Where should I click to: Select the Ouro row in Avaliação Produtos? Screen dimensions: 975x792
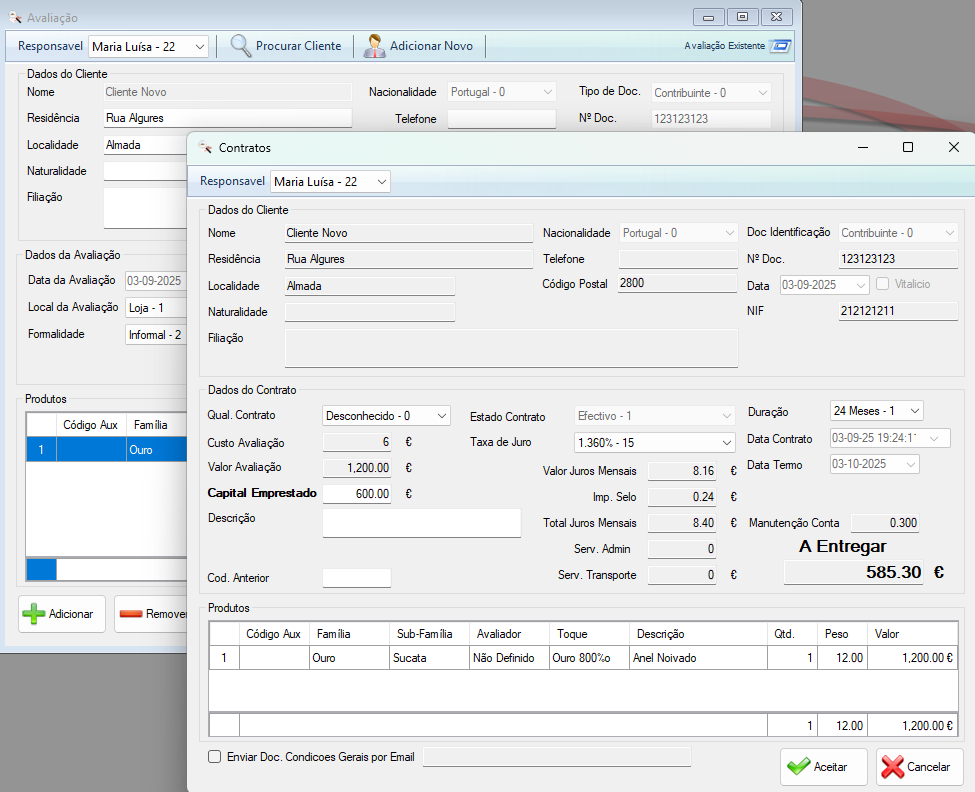[107, 449]
